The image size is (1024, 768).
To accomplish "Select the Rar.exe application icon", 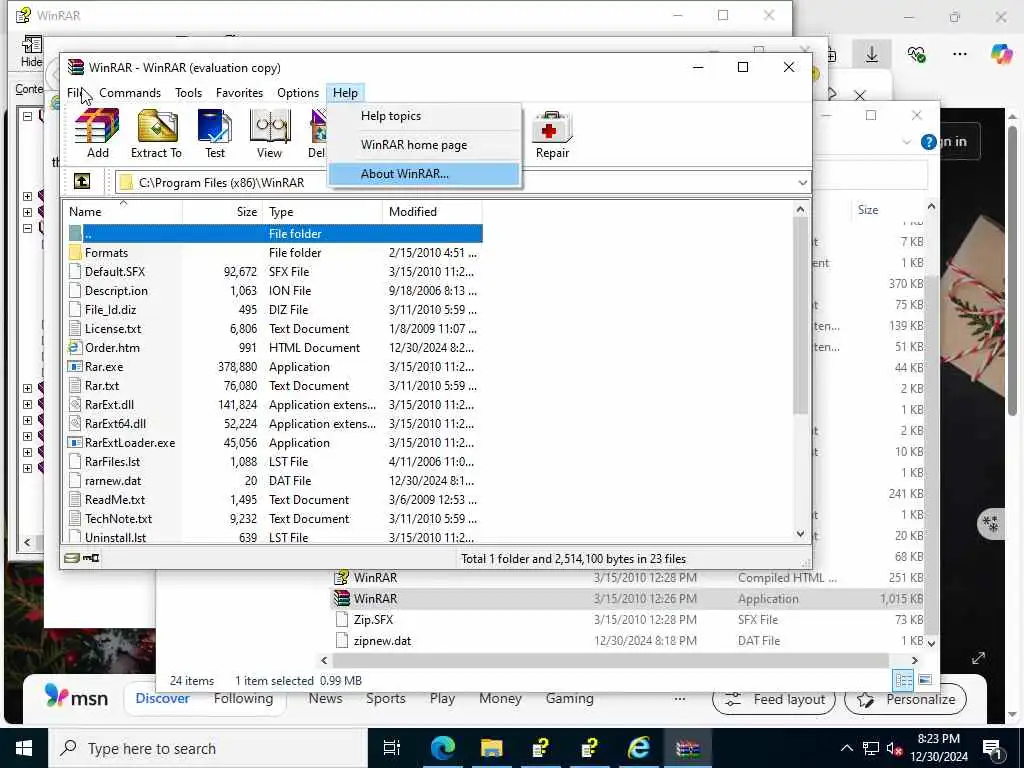I will click(x=75, y=366).
